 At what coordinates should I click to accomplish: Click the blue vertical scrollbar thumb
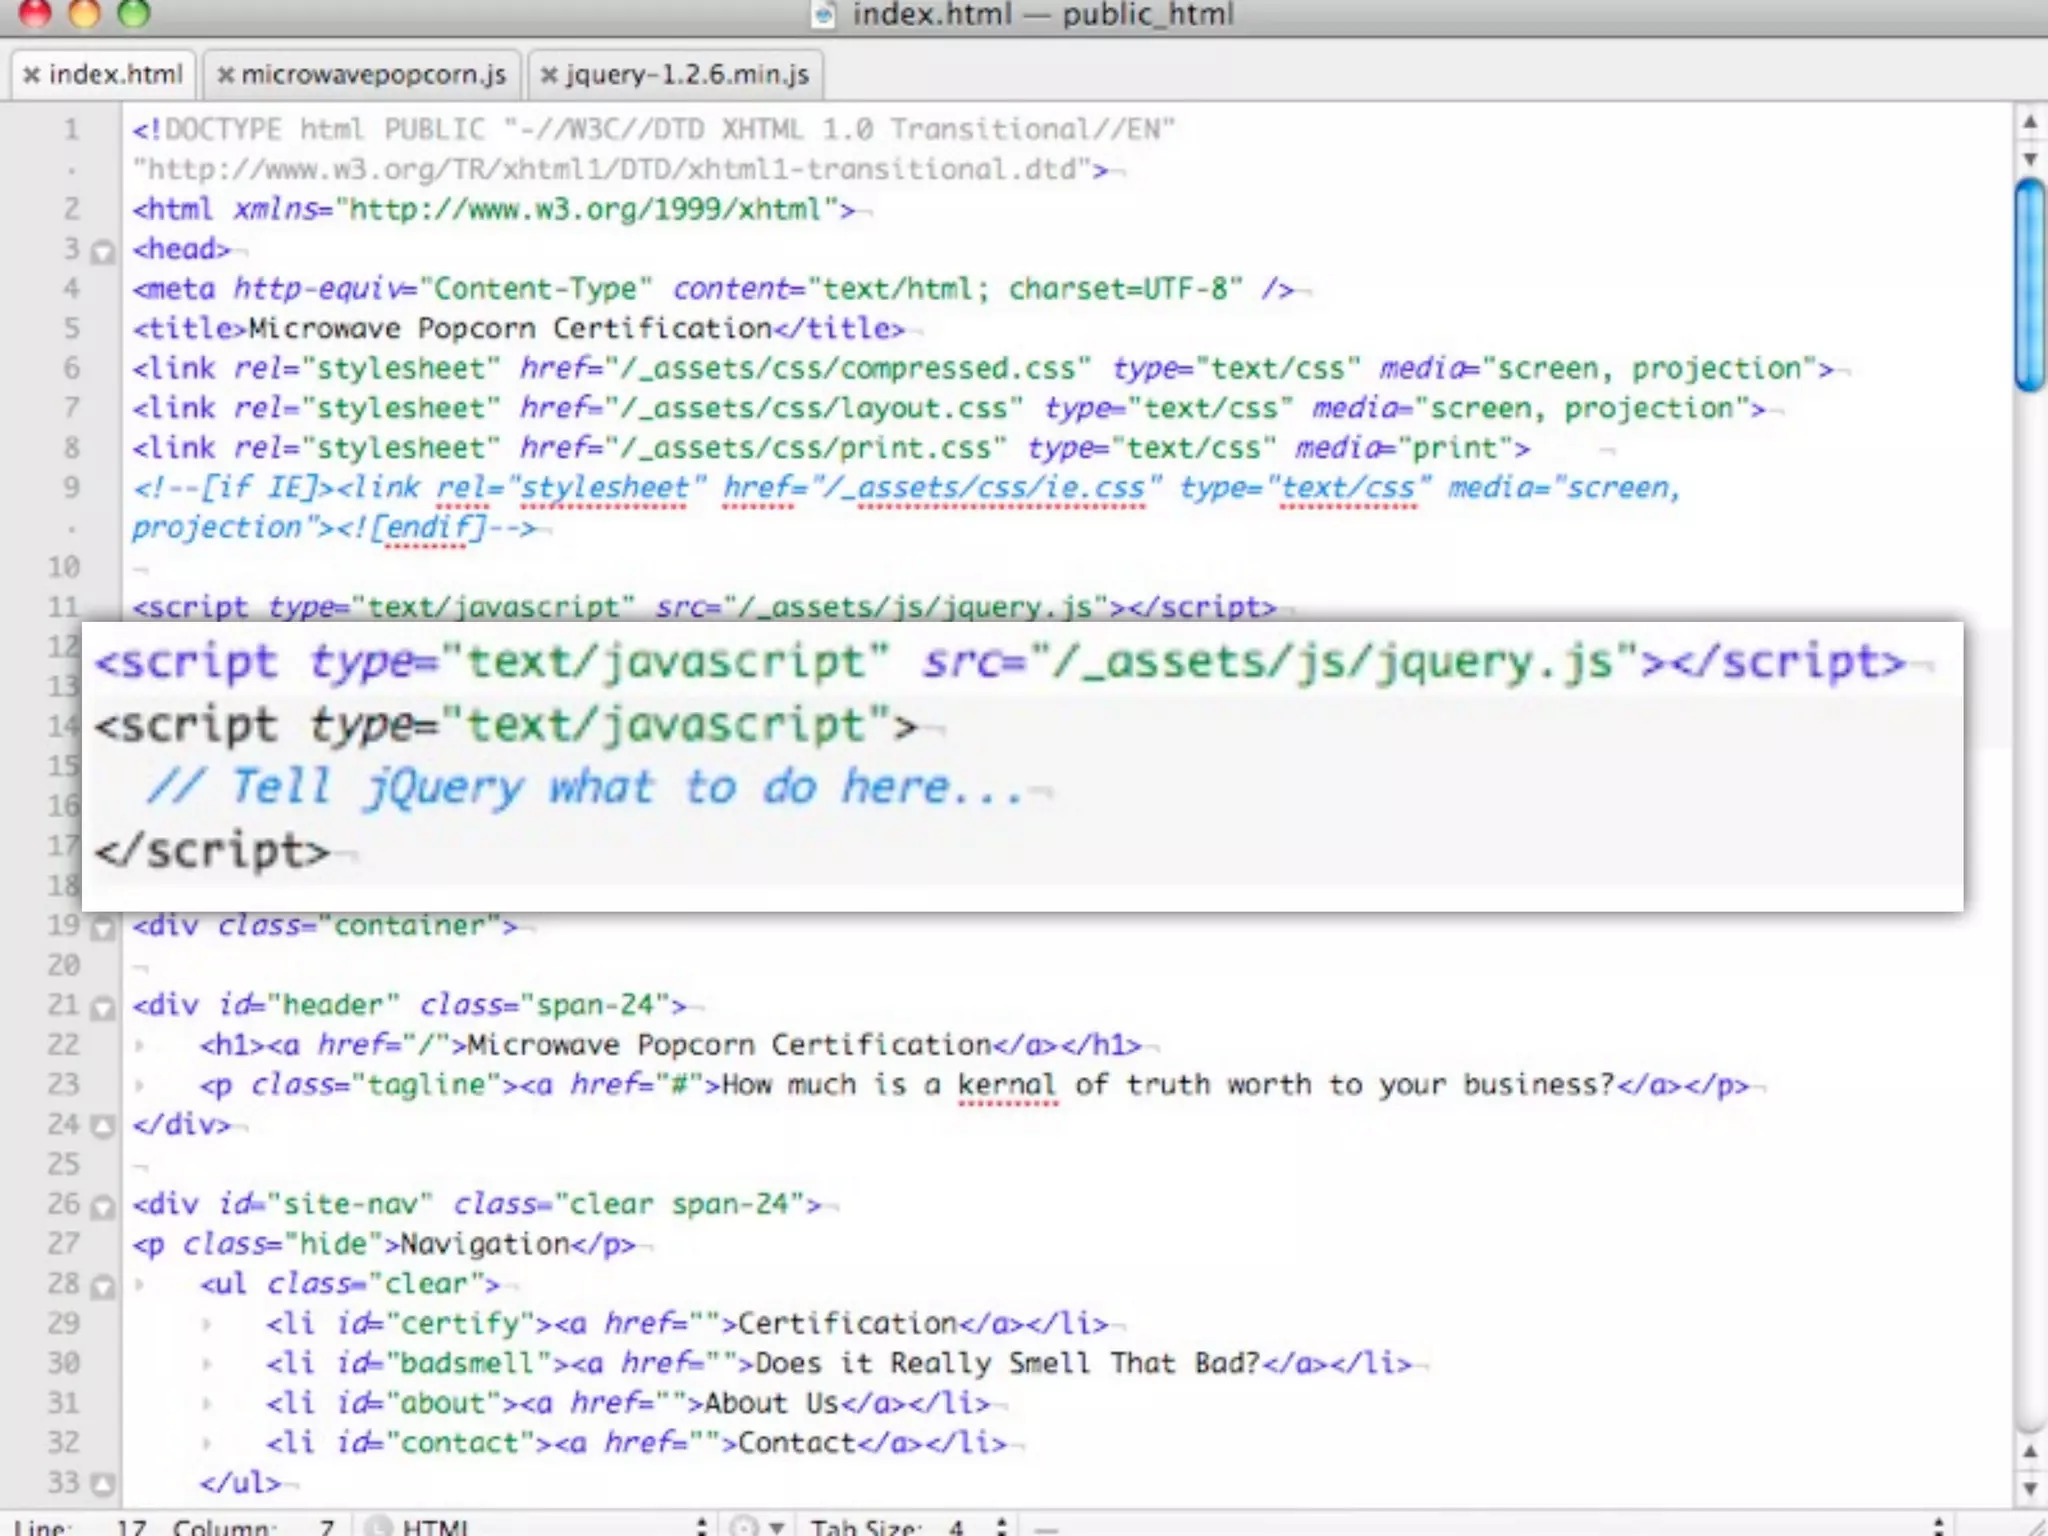point(2029,285)
